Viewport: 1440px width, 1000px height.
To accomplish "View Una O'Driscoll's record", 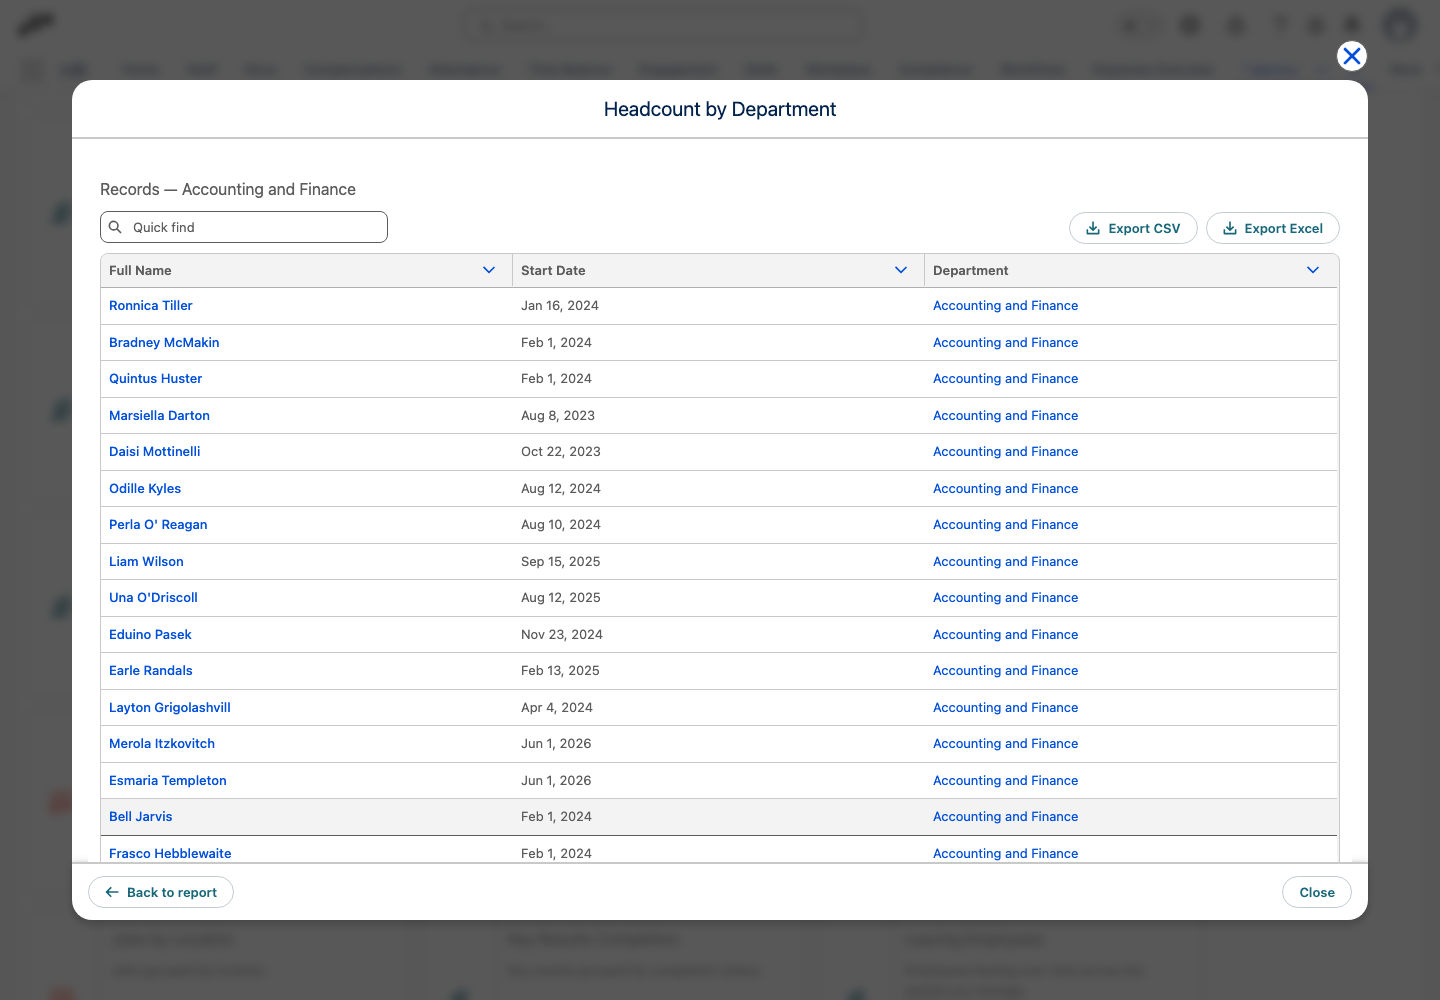I will pos(153,598).
